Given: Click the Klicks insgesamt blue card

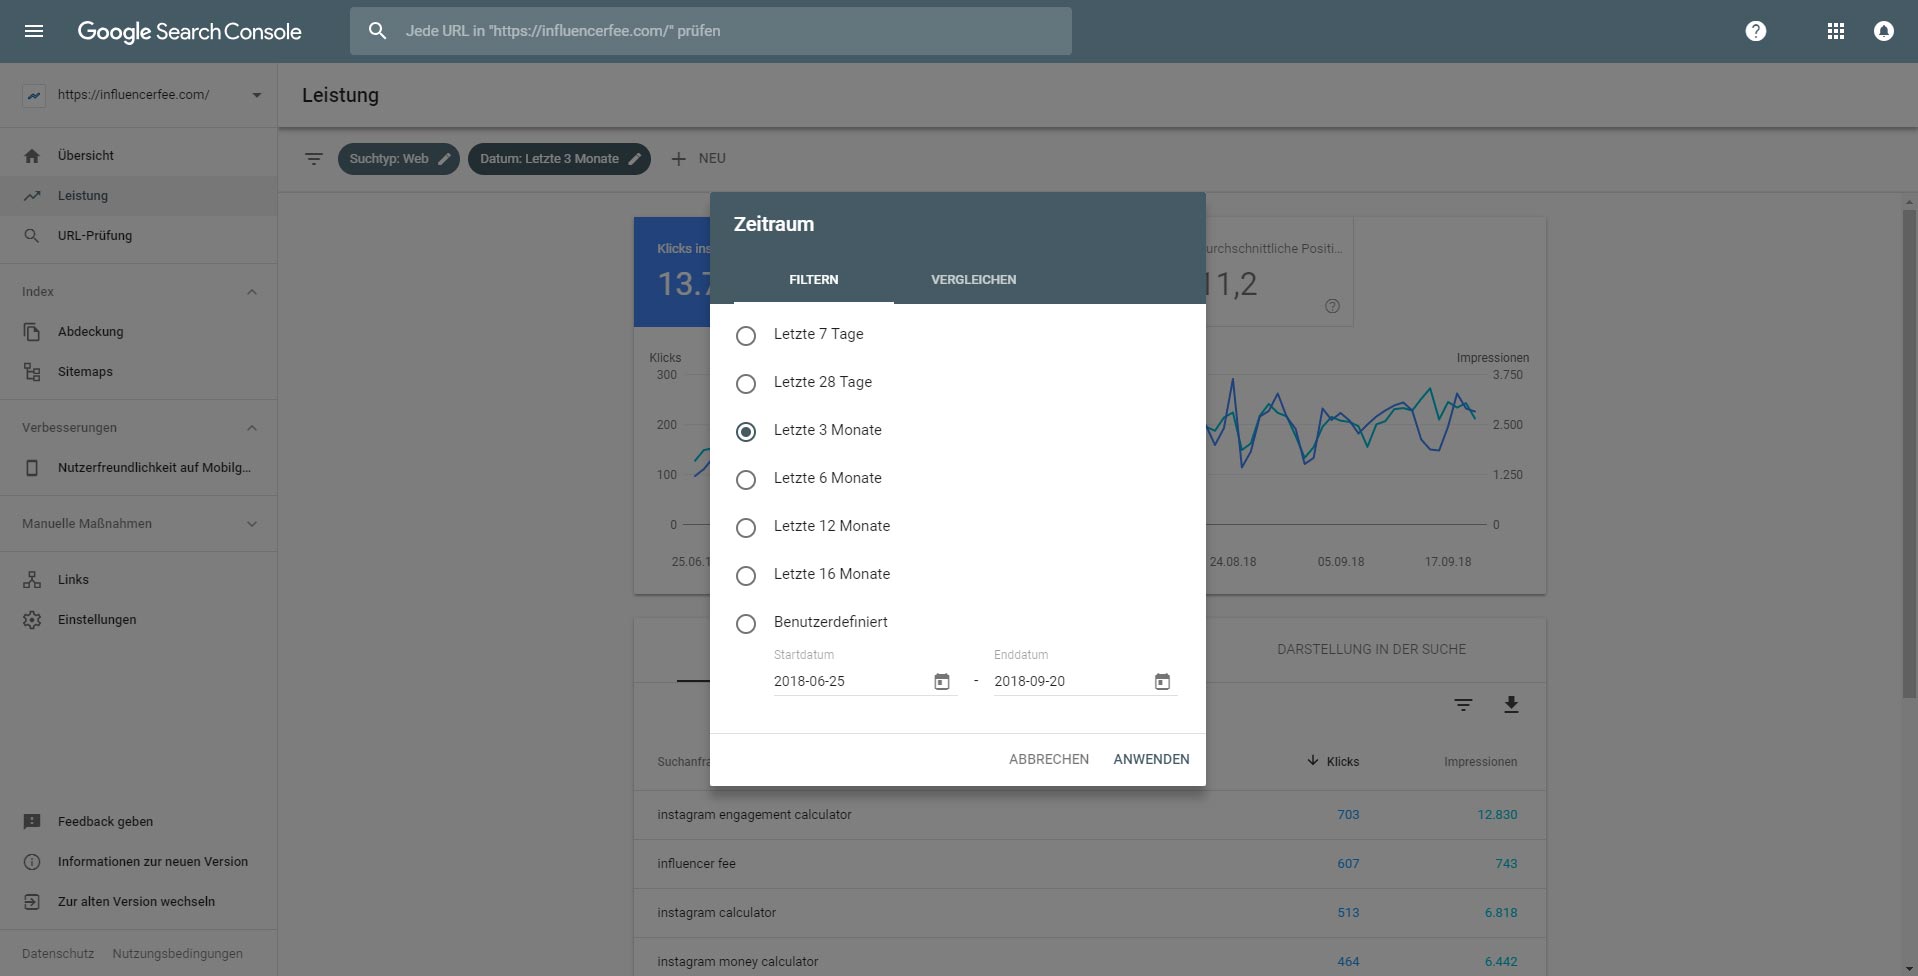Looking at the screenshot, I should click(x=672, y=272).
